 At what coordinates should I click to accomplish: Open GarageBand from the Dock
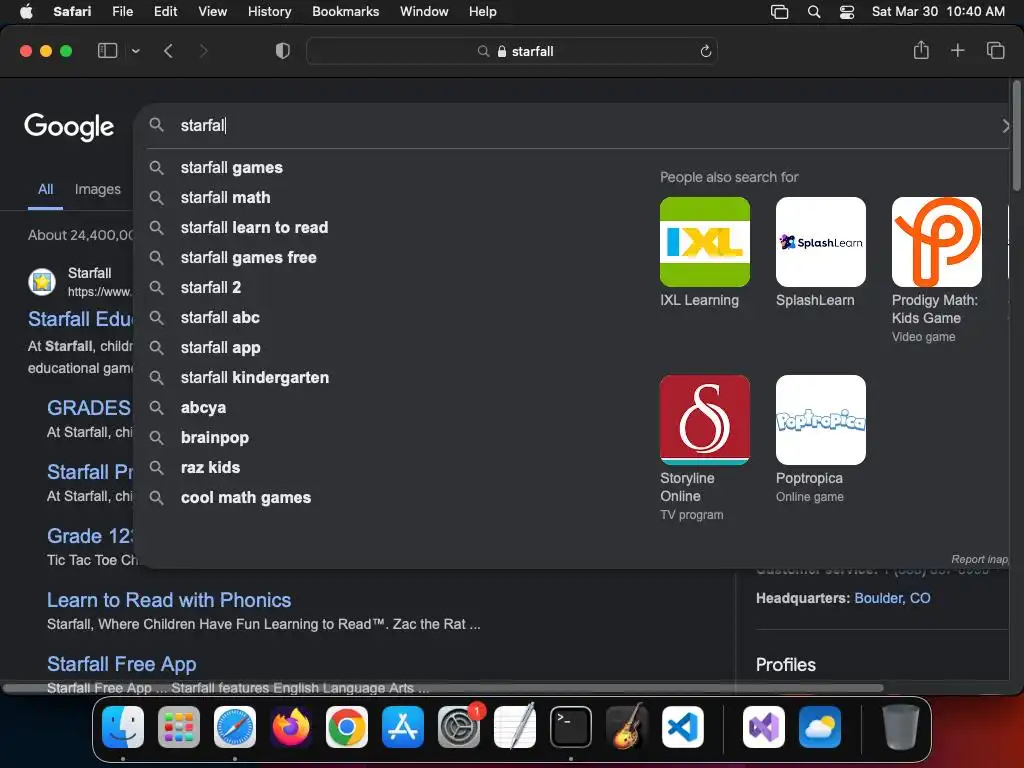click(627, 727)
